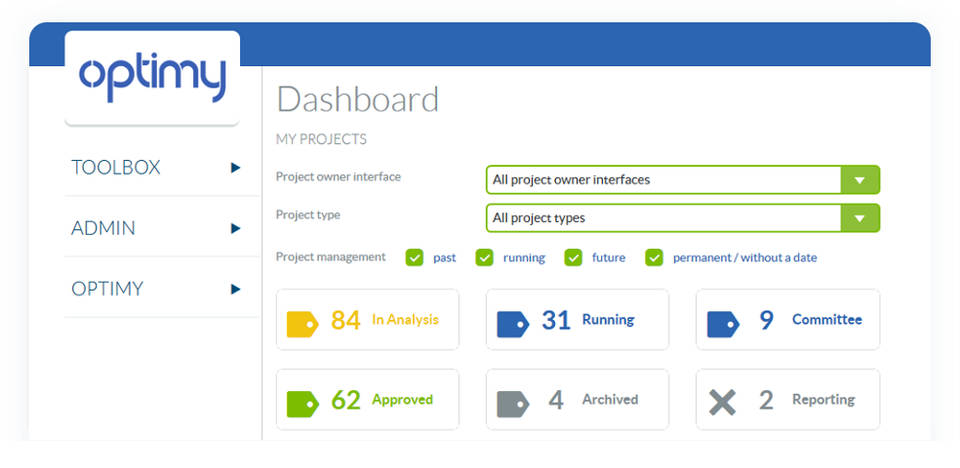Click the blue Running tag icon
Image resolution: width=960 pixels, height=468 pixels.
click(512, 323)
